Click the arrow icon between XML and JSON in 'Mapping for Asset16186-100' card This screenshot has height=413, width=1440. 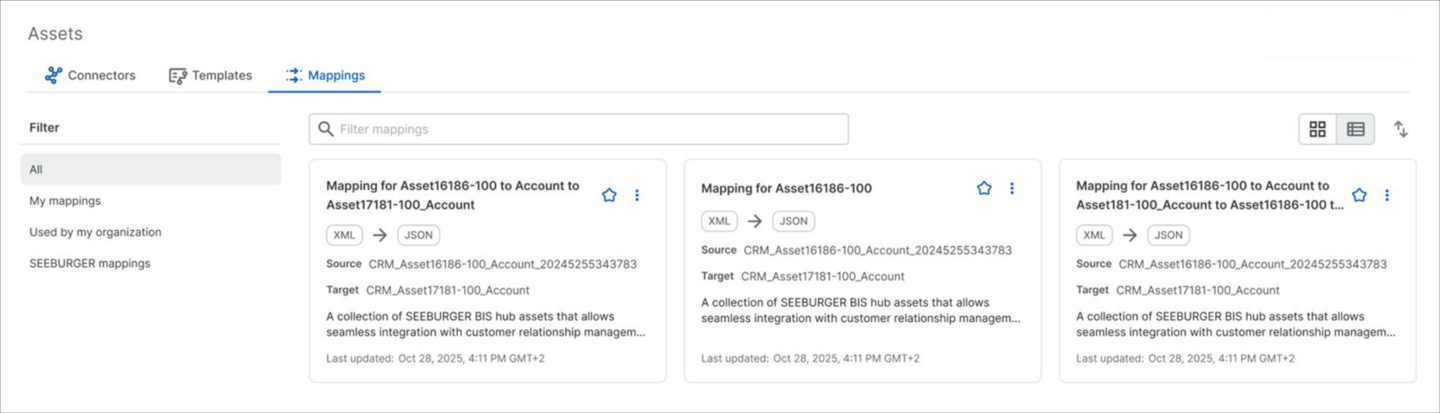pos(754,221)
